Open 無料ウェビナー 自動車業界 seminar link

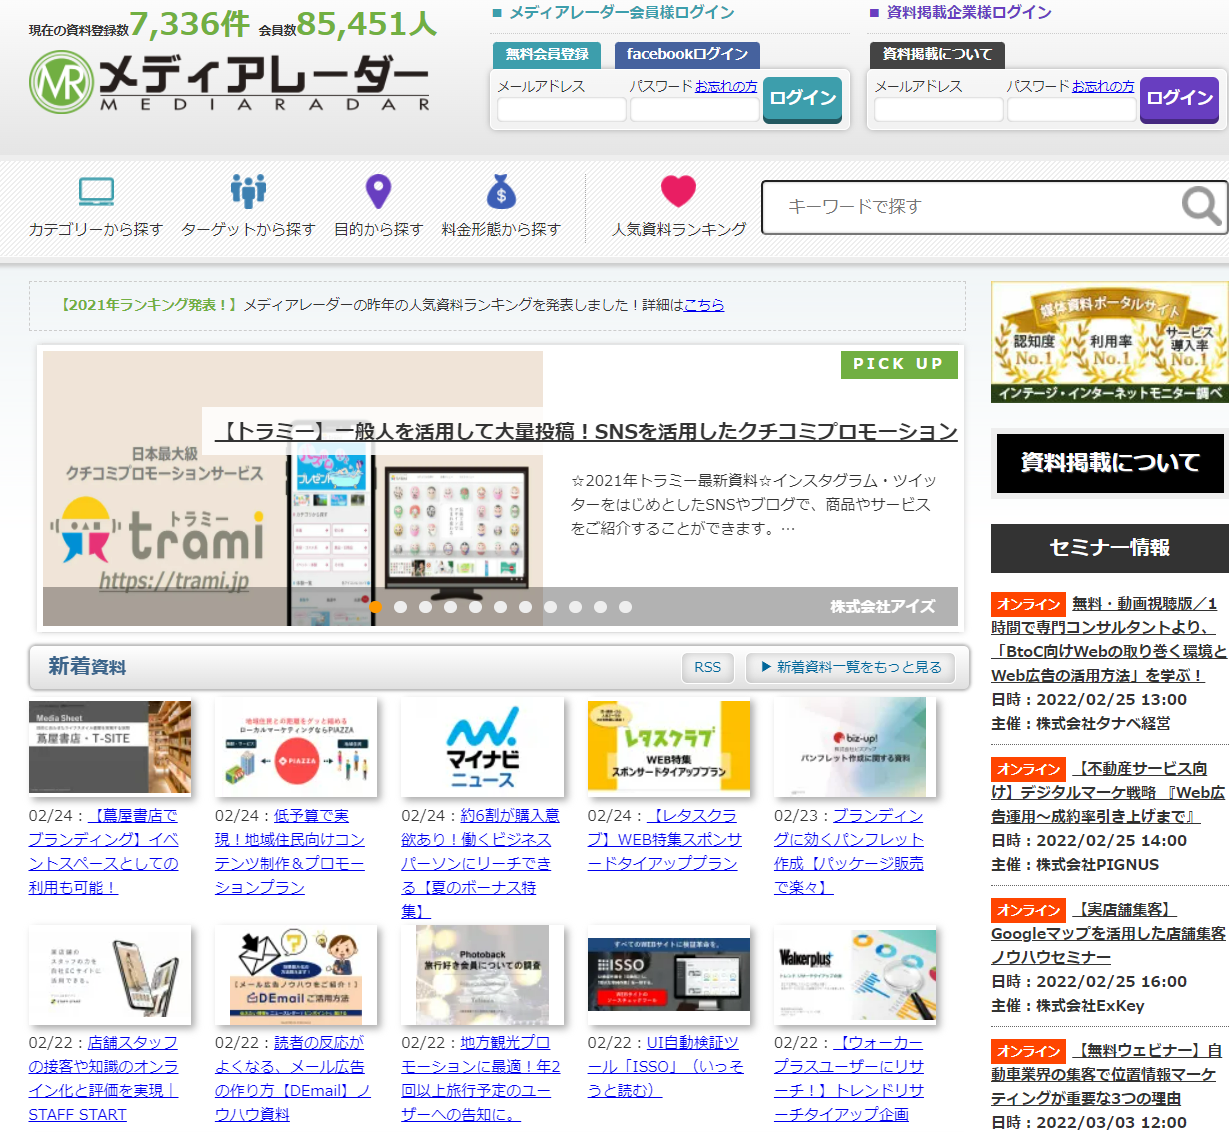click(1106, 1075)
